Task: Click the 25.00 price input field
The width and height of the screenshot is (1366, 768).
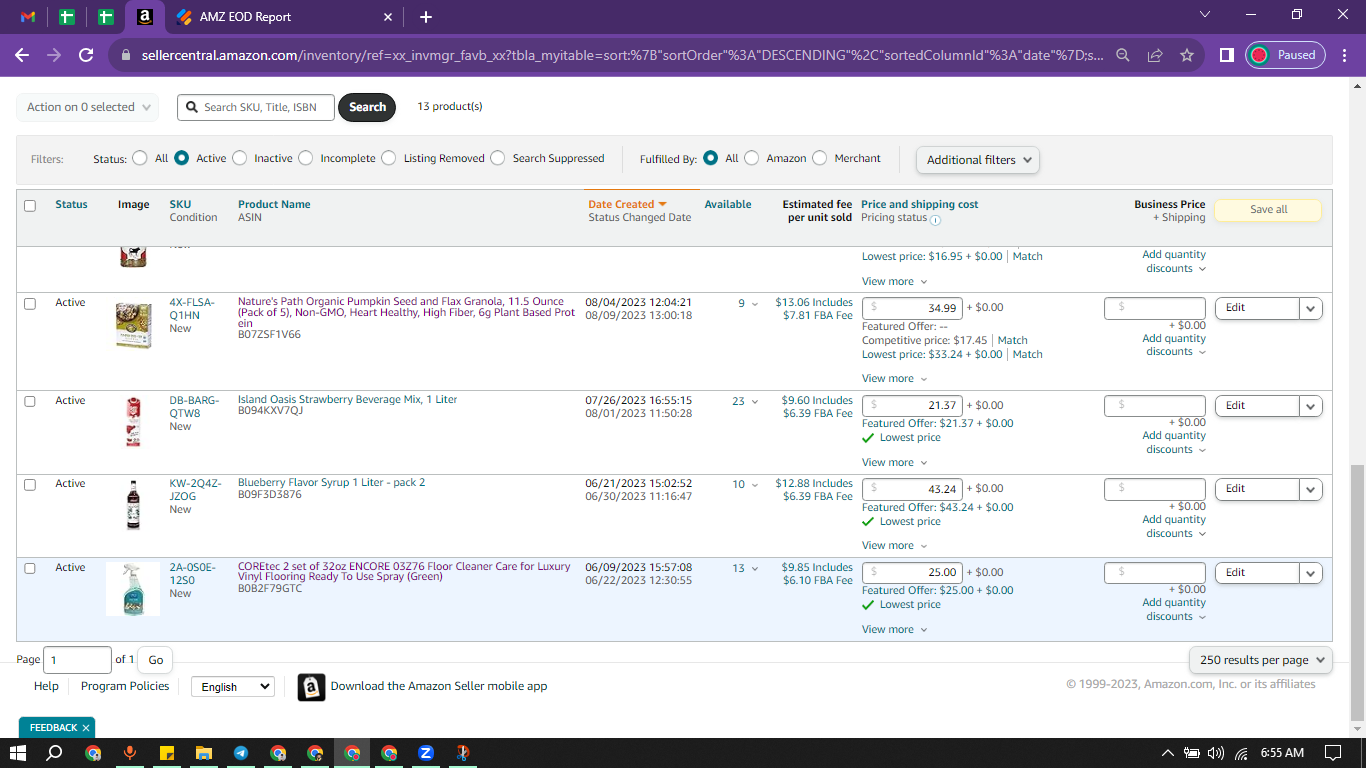Action: pos(912,573)
